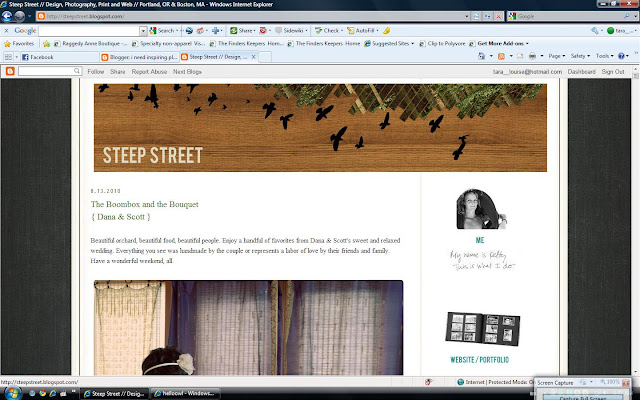Click the hellocwl taskbar window button

tap(185, 393)
